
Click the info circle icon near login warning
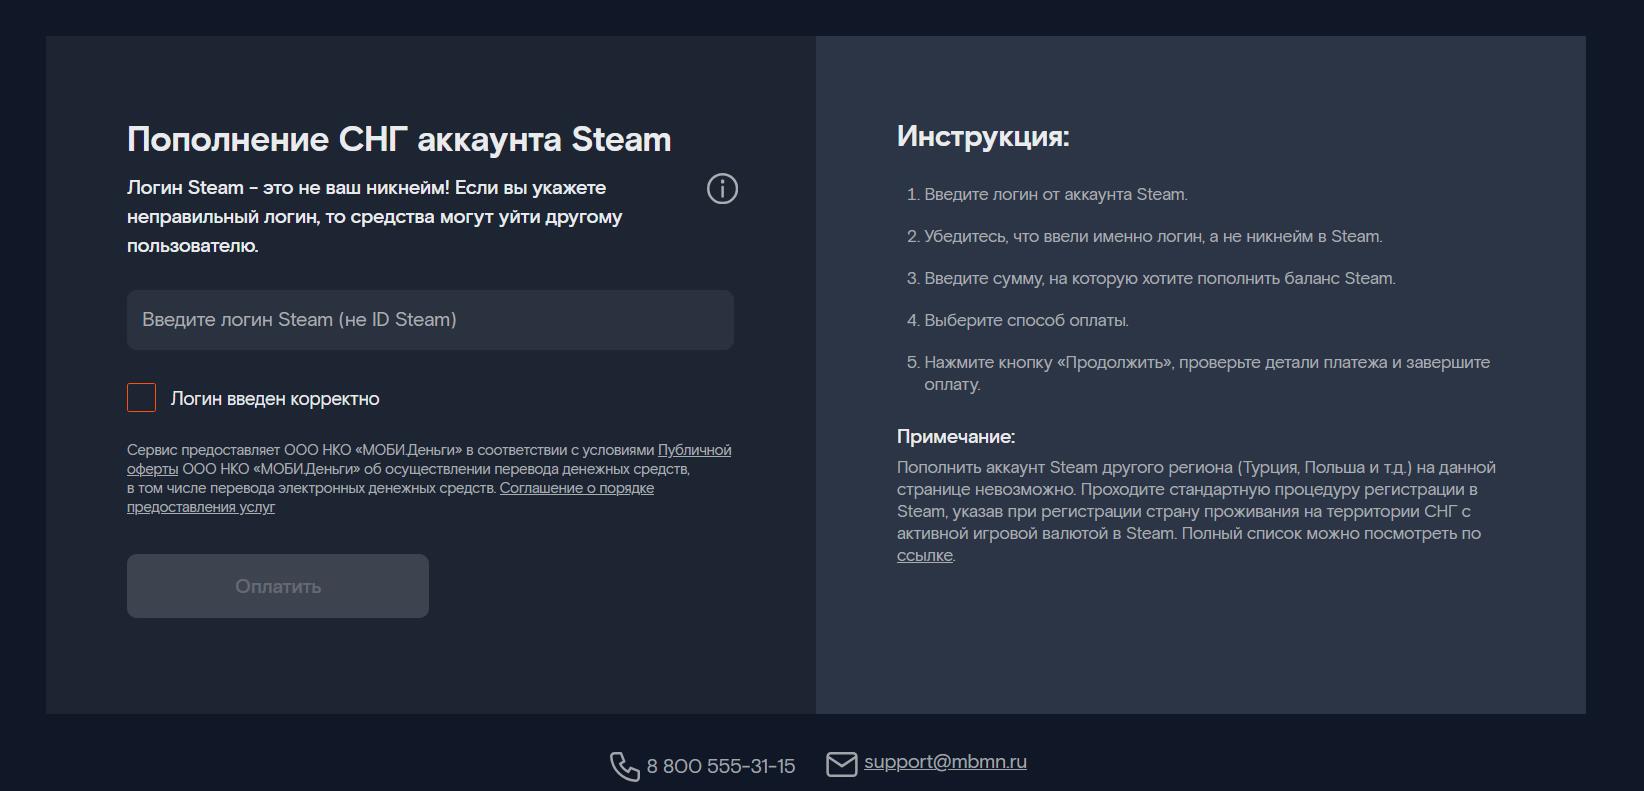click(x=722, y=189)
